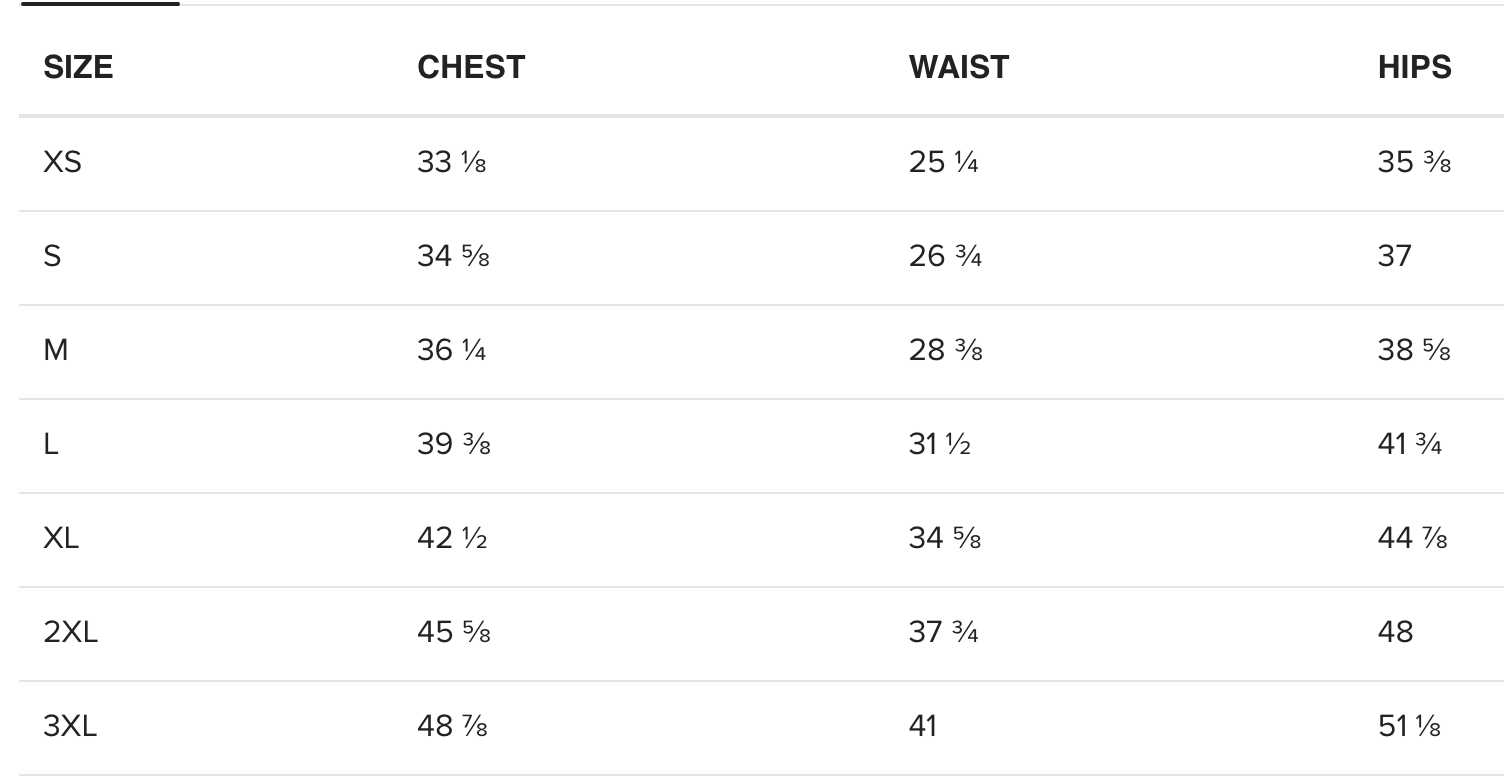Click the CHEST column header
Screen dimensions: 1504x784
471,67
